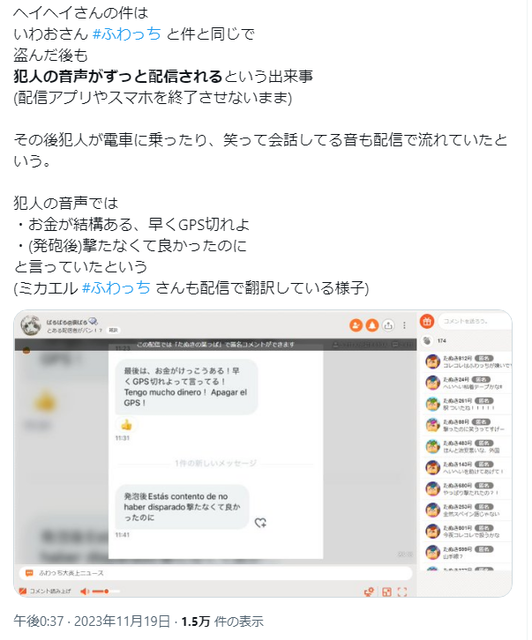Click the comment input field コメントを送ろう
The width and height of the screenshot is (532, 640).
[474, 321]
